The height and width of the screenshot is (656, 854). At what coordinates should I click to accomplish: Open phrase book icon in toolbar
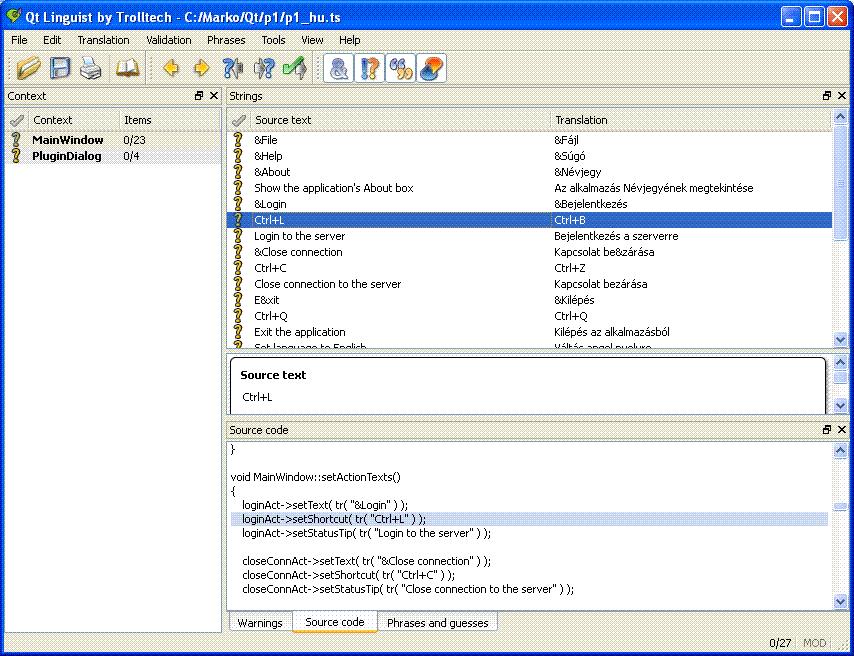(127, 68)
